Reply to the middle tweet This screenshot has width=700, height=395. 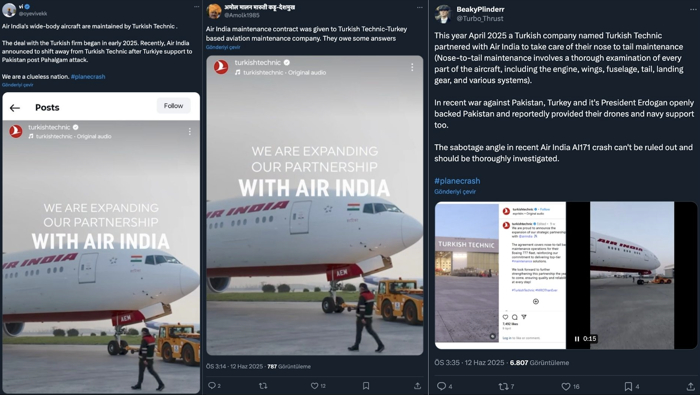212,386
